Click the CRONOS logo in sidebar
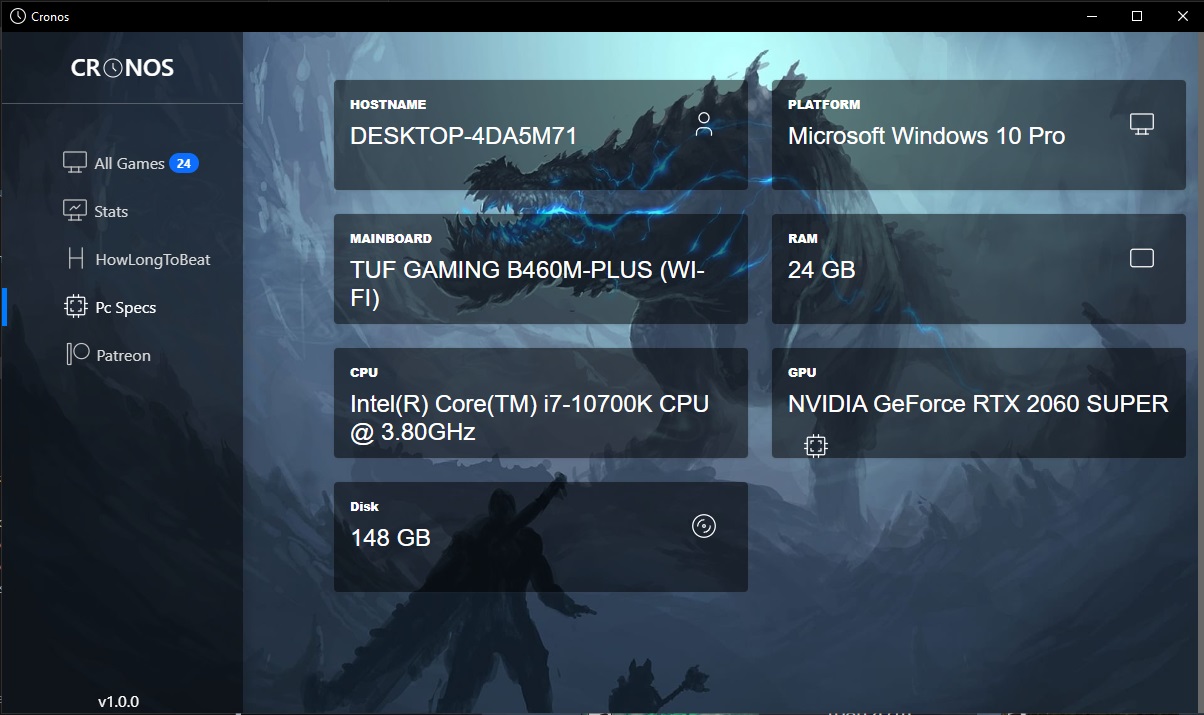This screenshot has width=1204, height=715. point(122,68)
